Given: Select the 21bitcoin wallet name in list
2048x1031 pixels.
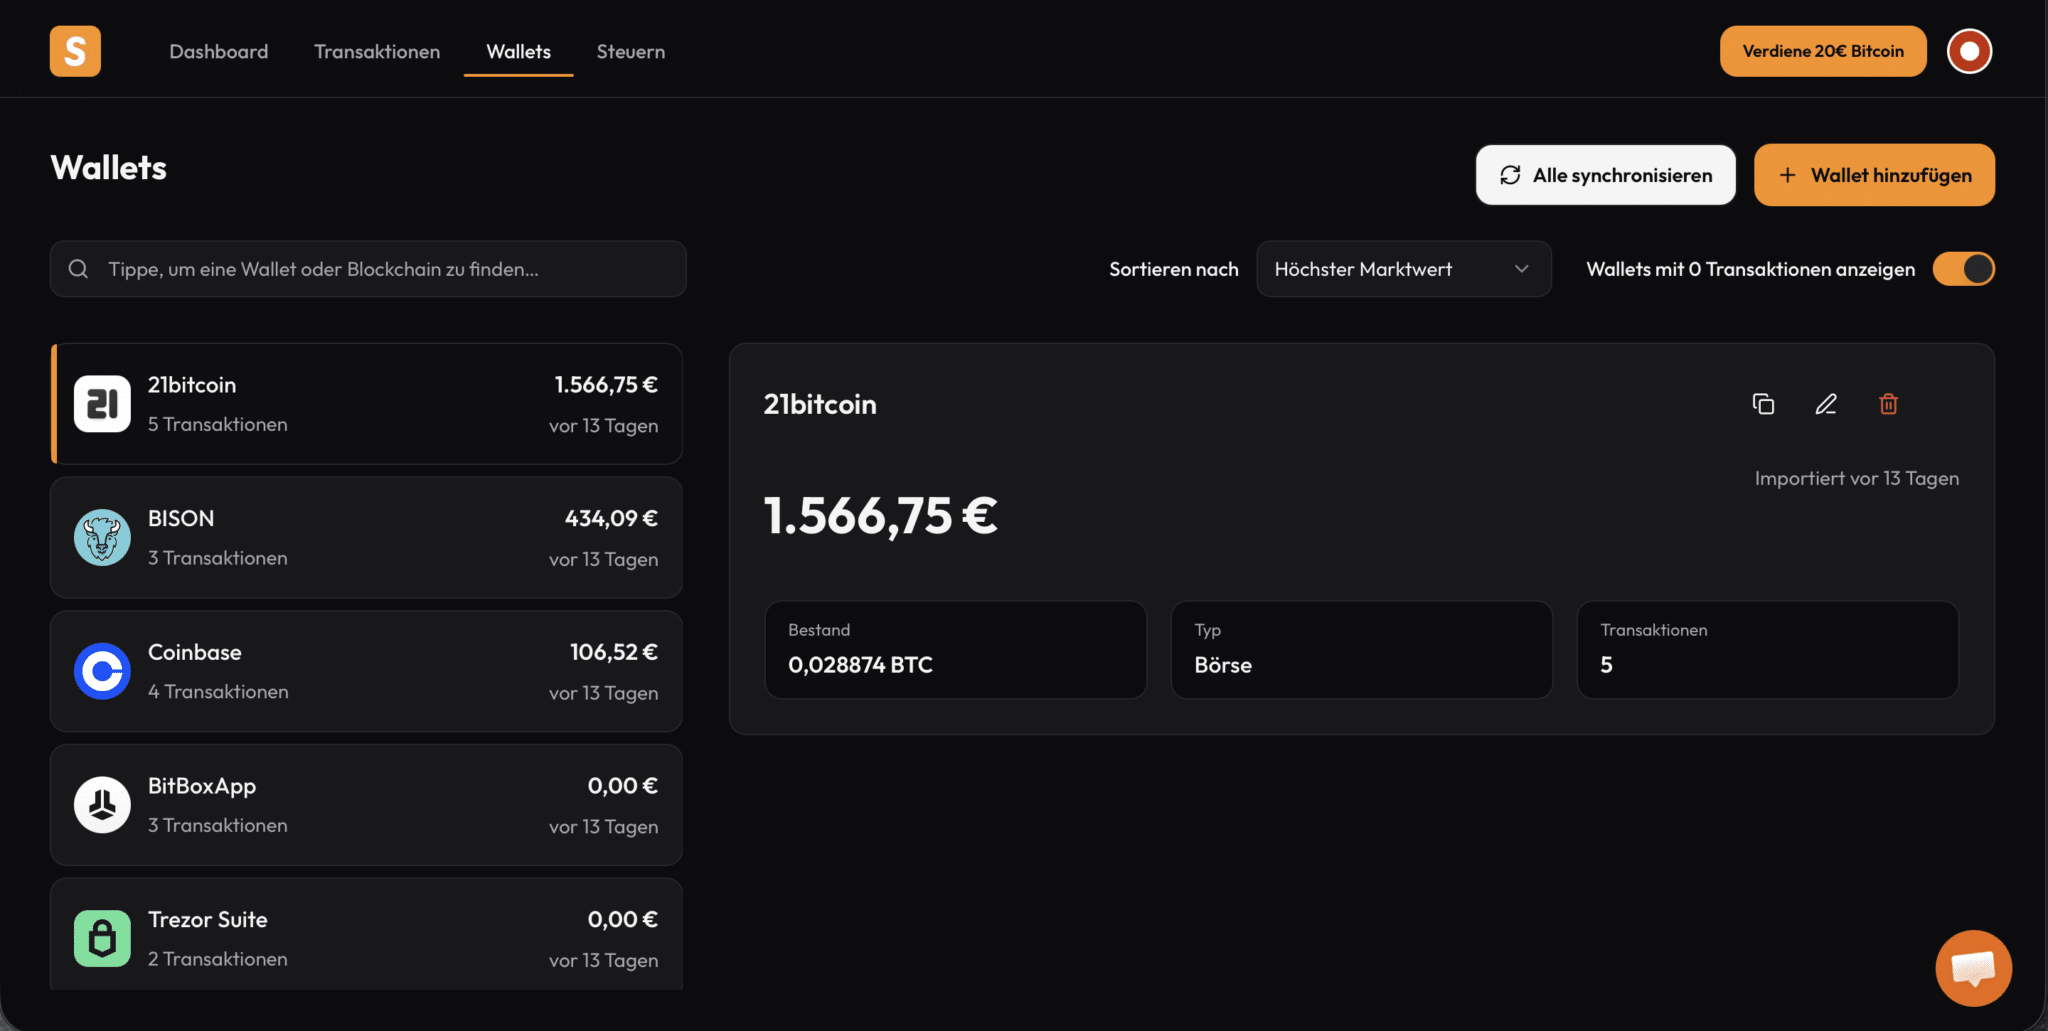Looking at the screenshot, I should [192, 385].
